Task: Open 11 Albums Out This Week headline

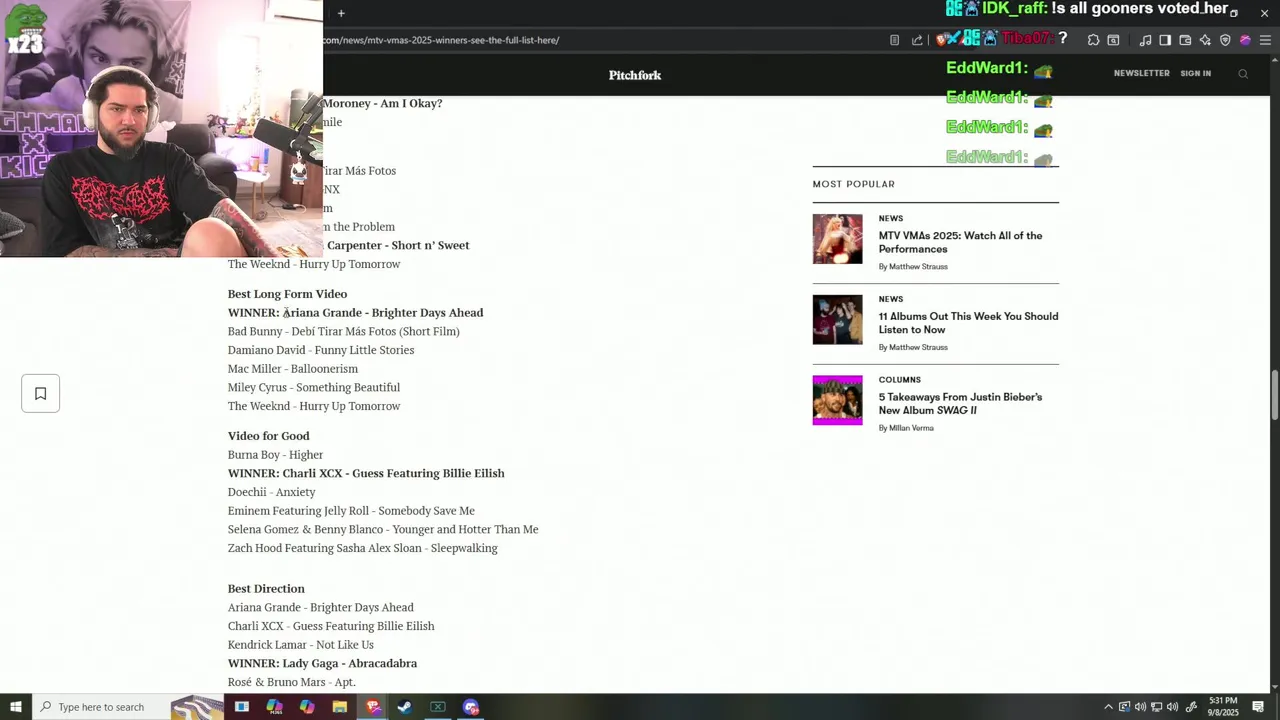Action: [x=968, y=323]
